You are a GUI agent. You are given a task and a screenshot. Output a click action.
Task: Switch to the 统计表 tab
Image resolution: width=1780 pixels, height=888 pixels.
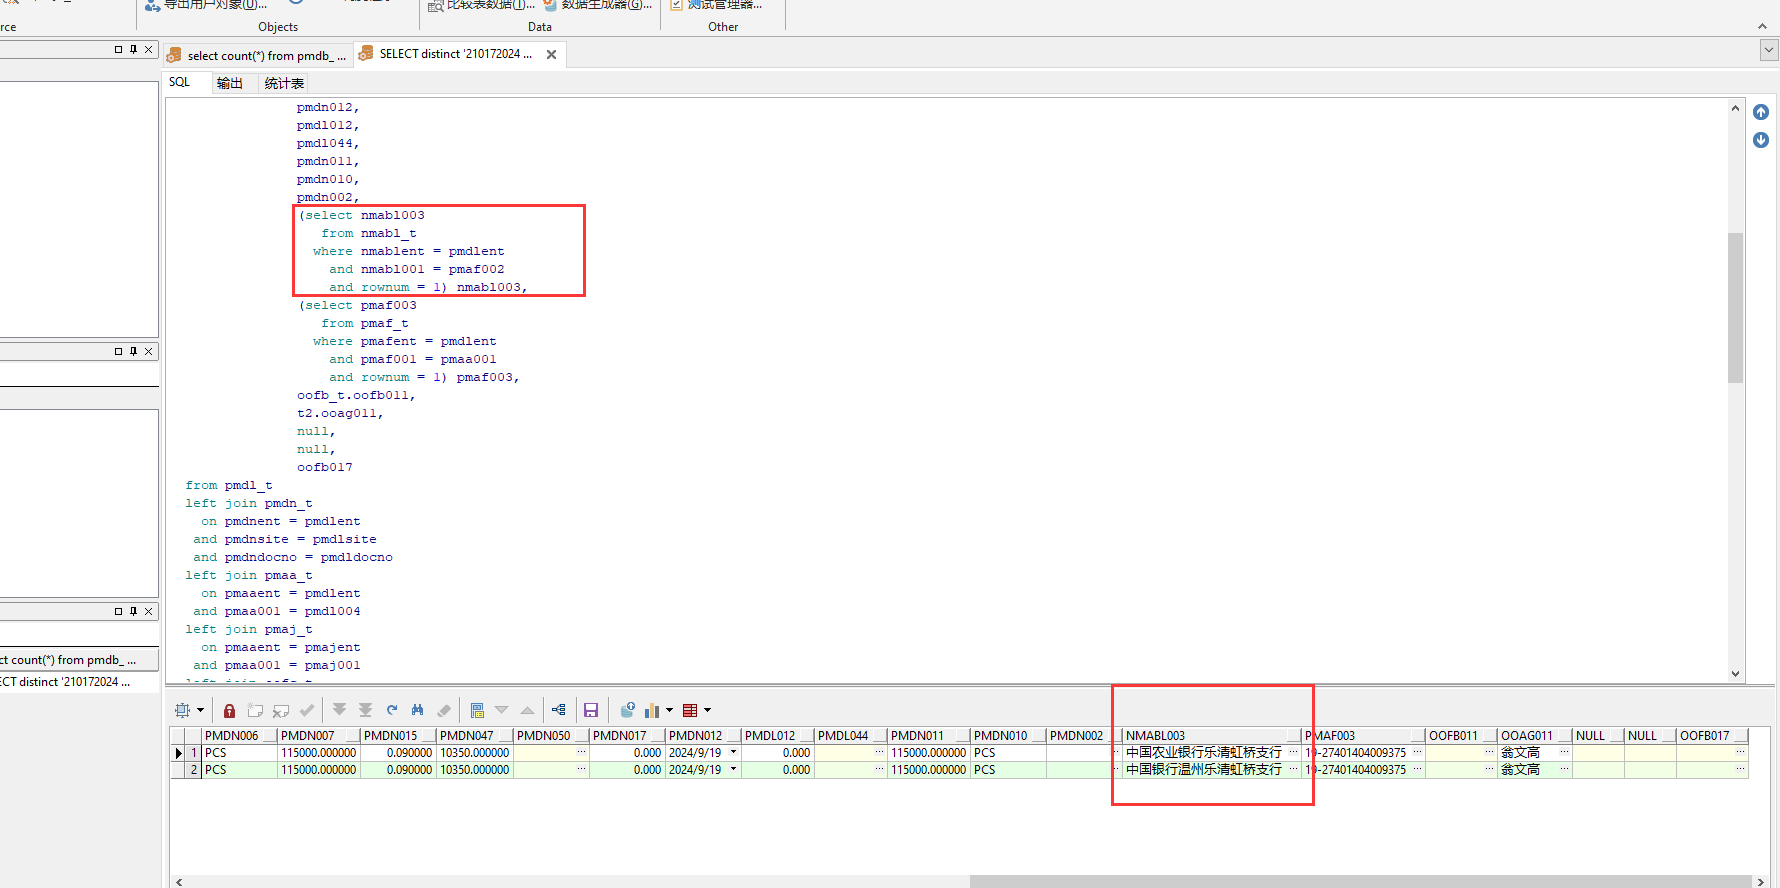pyautogui.click(x=284, y=83)
